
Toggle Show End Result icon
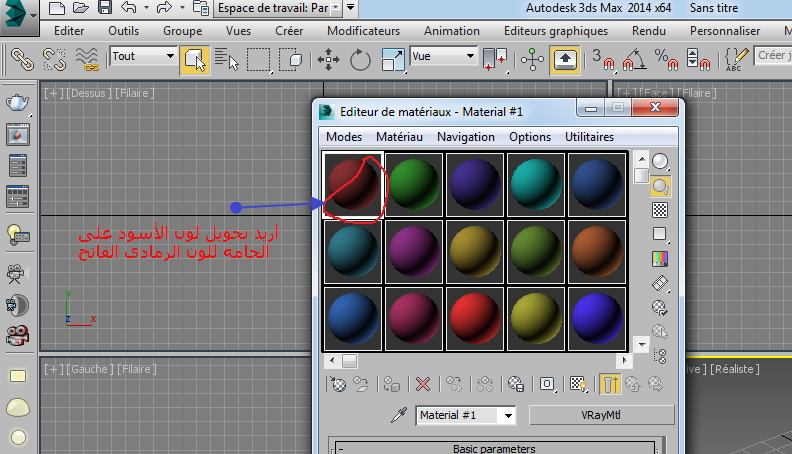[610, 384]
